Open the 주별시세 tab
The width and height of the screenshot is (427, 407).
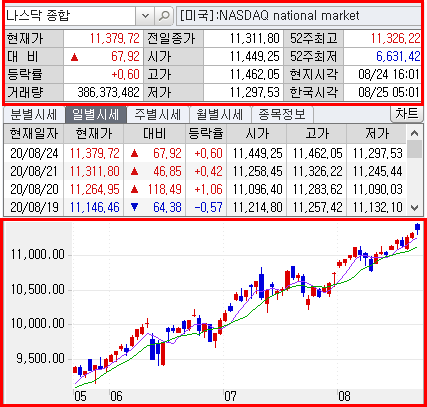[x=157, y=115]
